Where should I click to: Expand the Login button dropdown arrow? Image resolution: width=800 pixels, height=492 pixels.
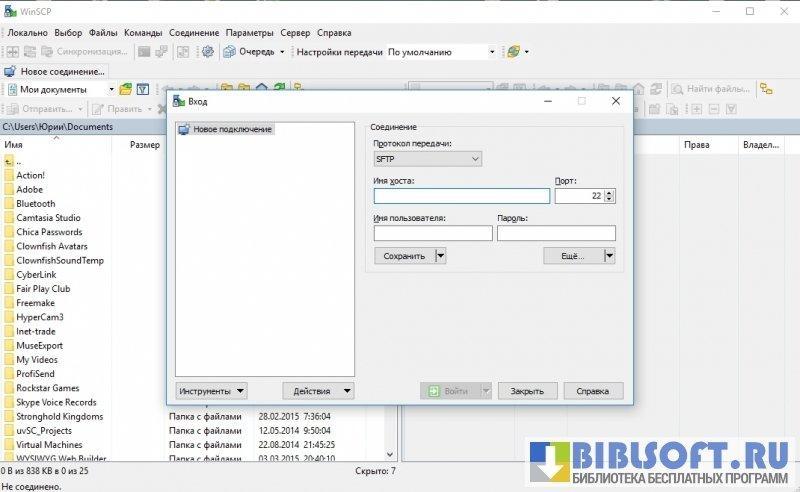(x=486, y=391)
